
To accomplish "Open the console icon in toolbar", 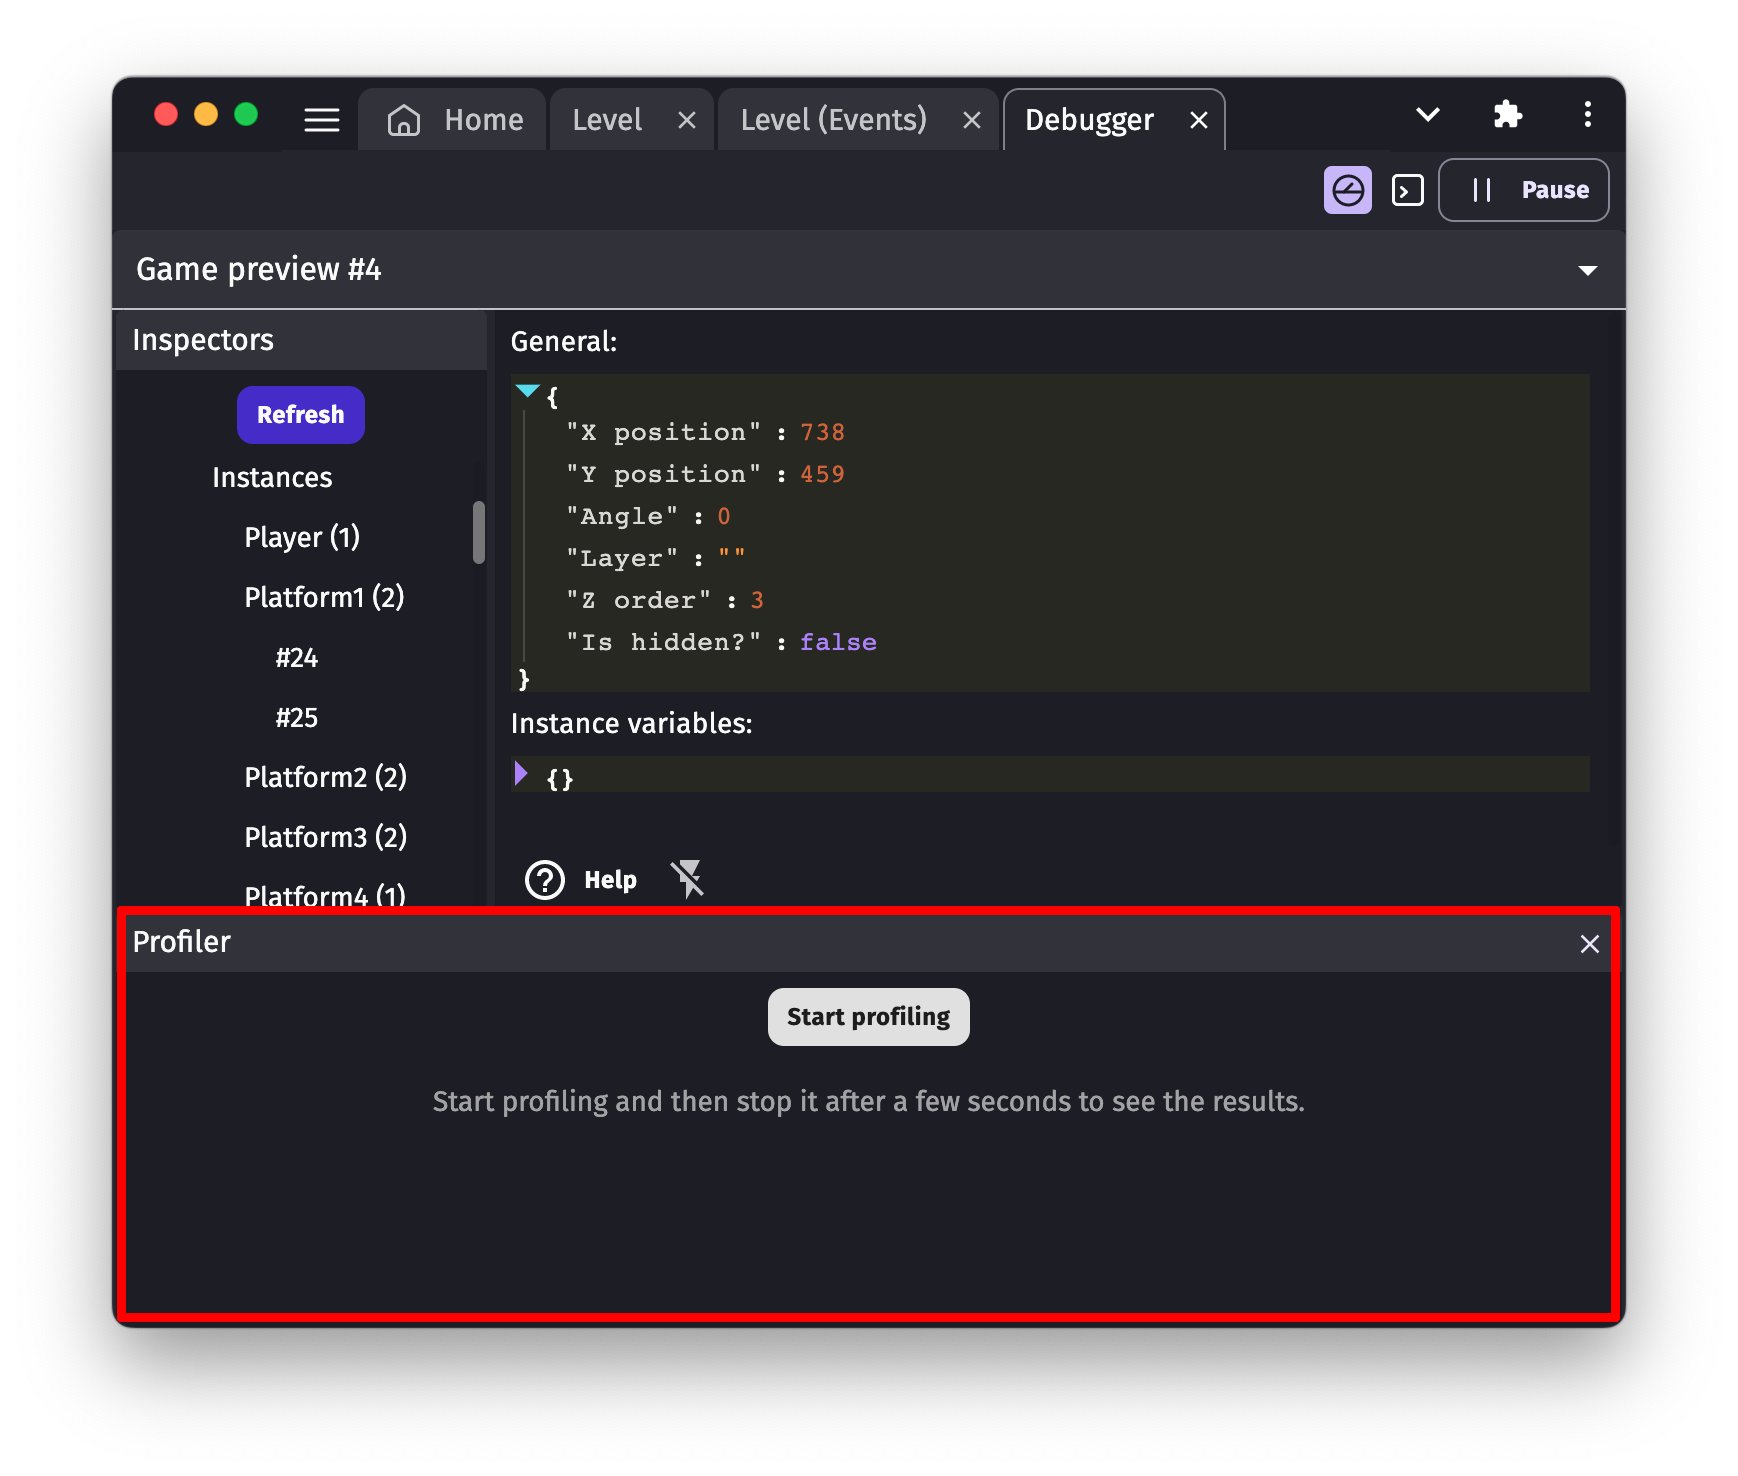I will 1407,190.
